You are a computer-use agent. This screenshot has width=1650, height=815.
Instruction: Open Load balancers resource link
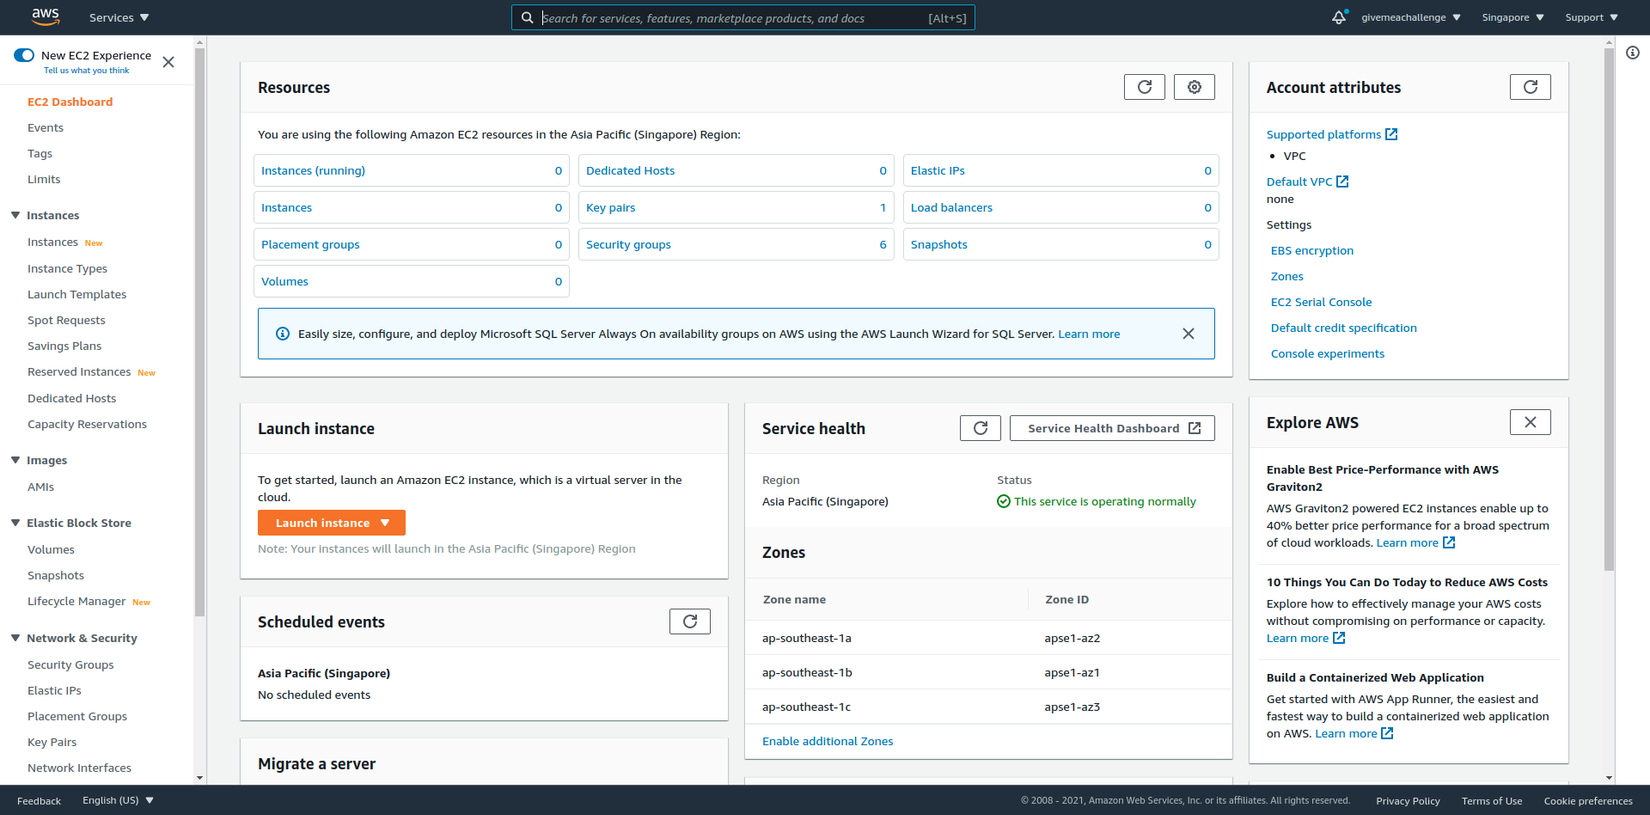pyautogui.click(x=951, y=208)
